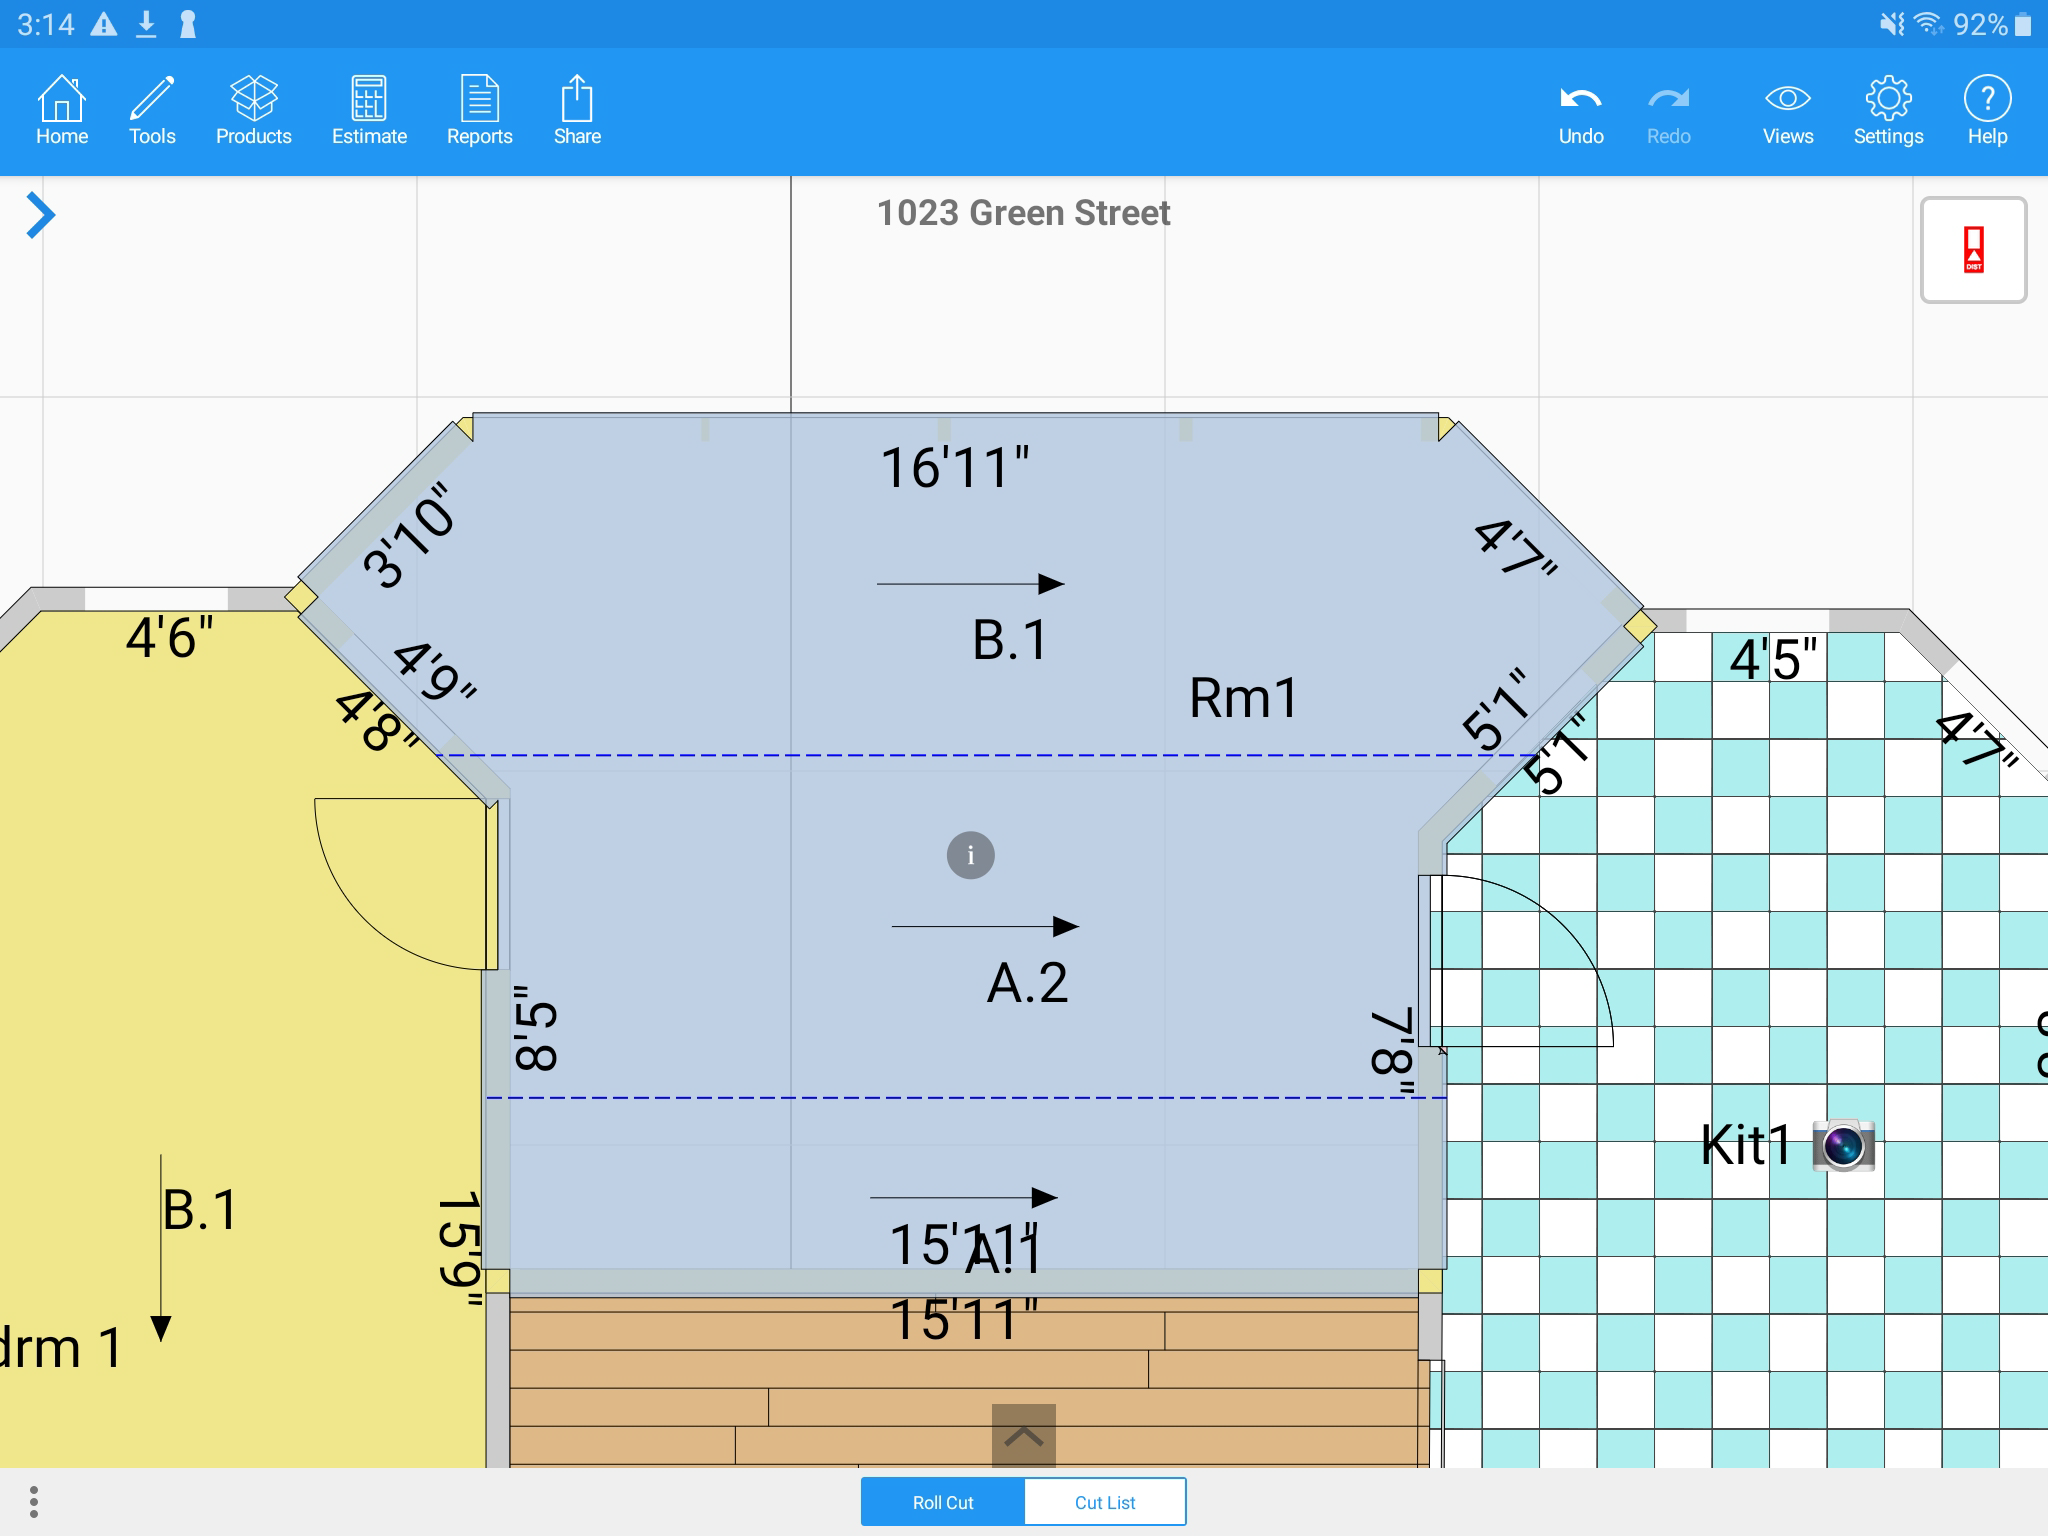Screen dimensions: 2048x1536
Task: Tap the red laser distance meter button
Action: coord(1973,250)
